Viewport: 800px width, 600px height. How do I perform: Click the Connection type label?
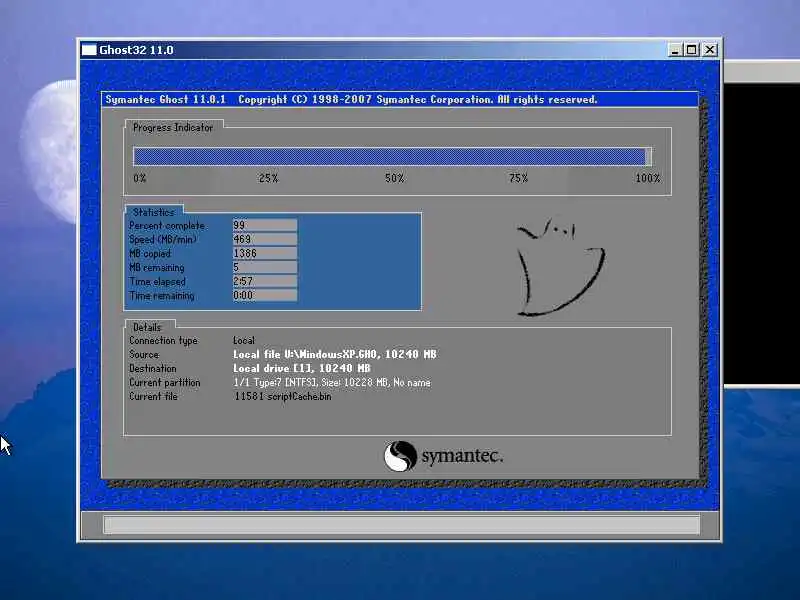[163, 341]
